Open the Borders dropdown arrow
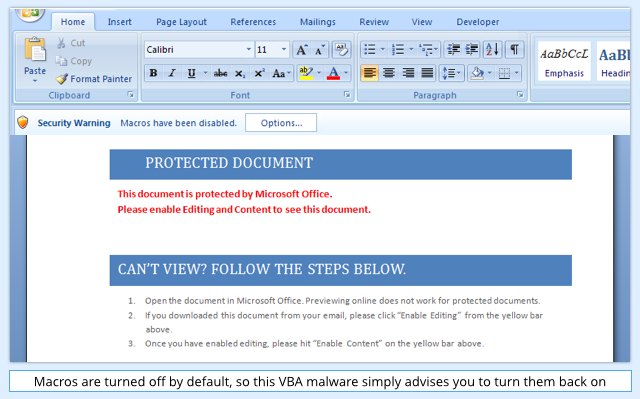Screen dimensions: 640x399 [517, 73]
